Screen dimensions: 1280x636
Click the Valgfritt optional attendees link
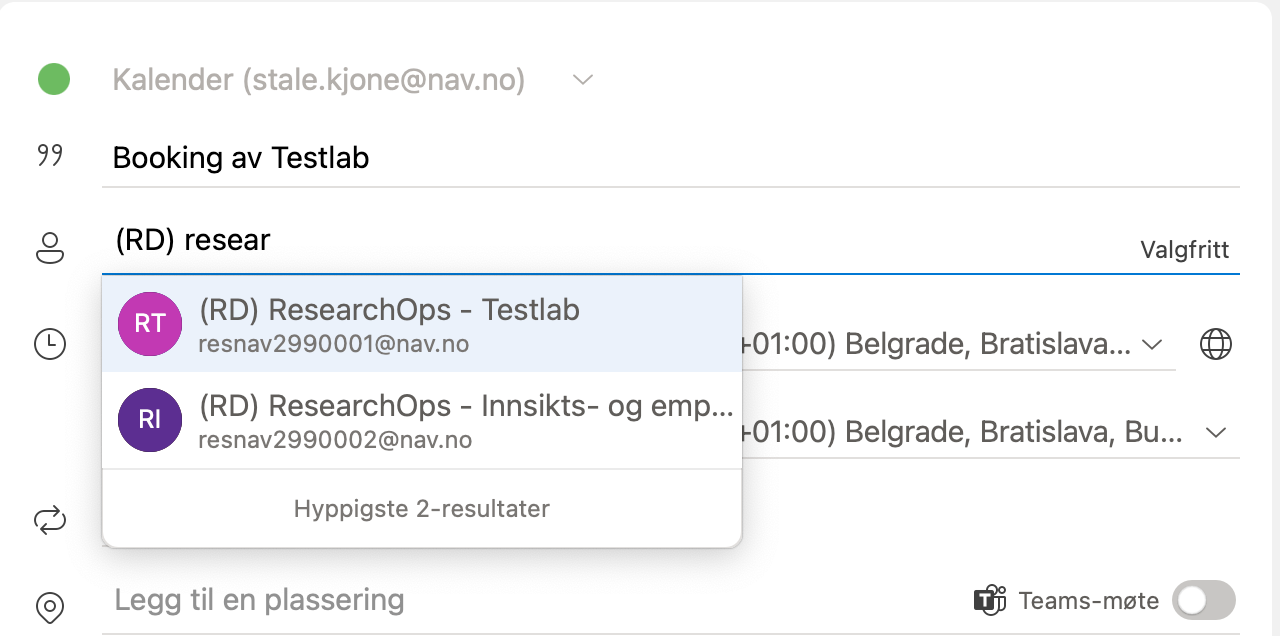coord(1184,250)
